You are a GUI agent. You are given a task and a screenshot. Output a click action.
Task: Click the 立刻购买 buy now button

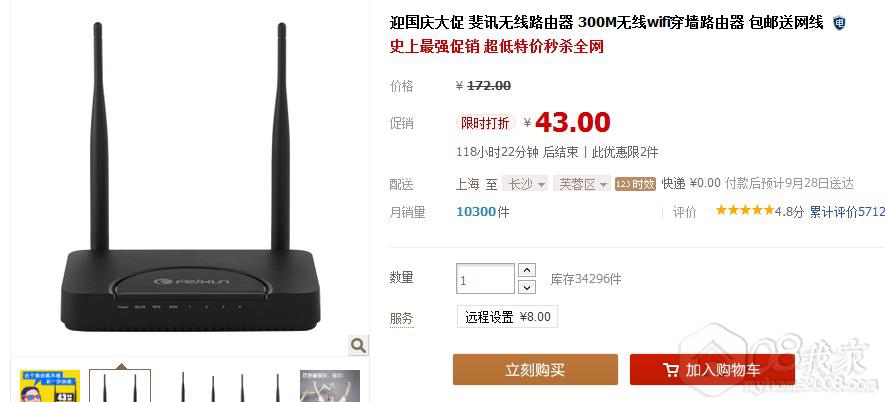[535, 370]
